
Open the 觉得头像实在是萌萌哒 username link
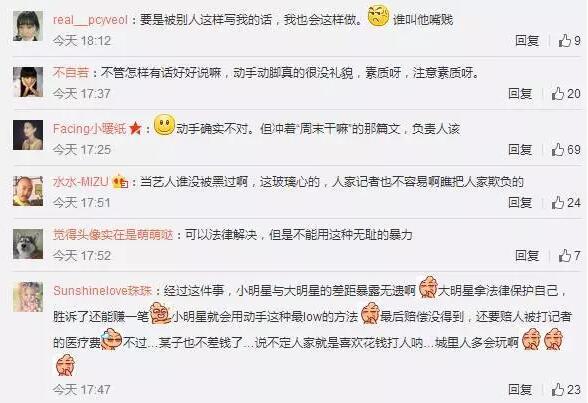(x=113, y=235)
